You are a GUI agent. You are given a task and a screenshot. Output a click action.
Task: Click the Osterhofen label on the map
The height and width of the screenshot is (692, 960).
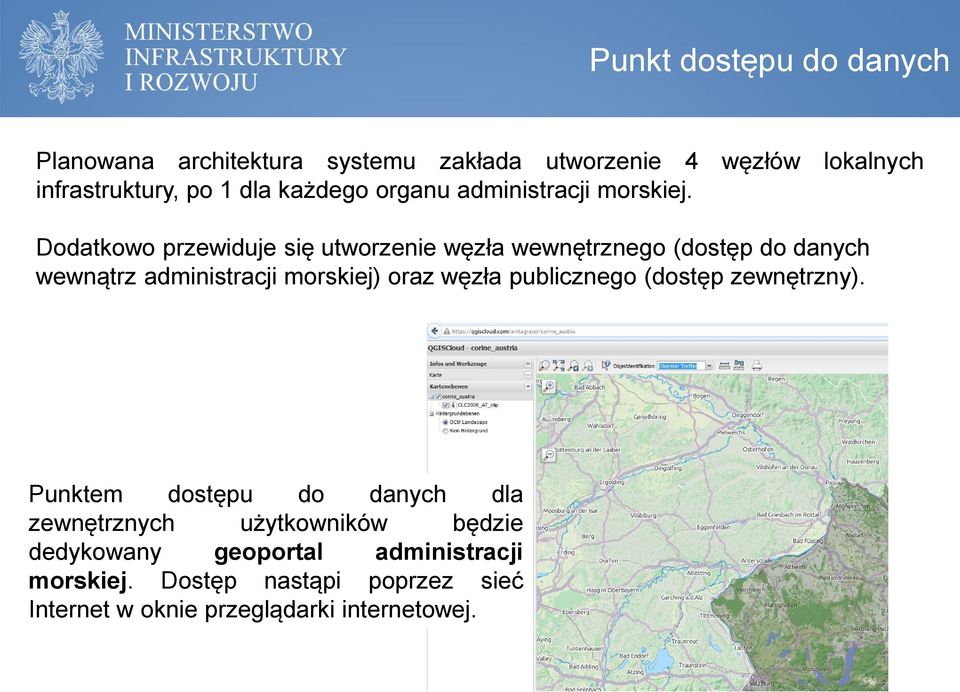tap(758, 449)
